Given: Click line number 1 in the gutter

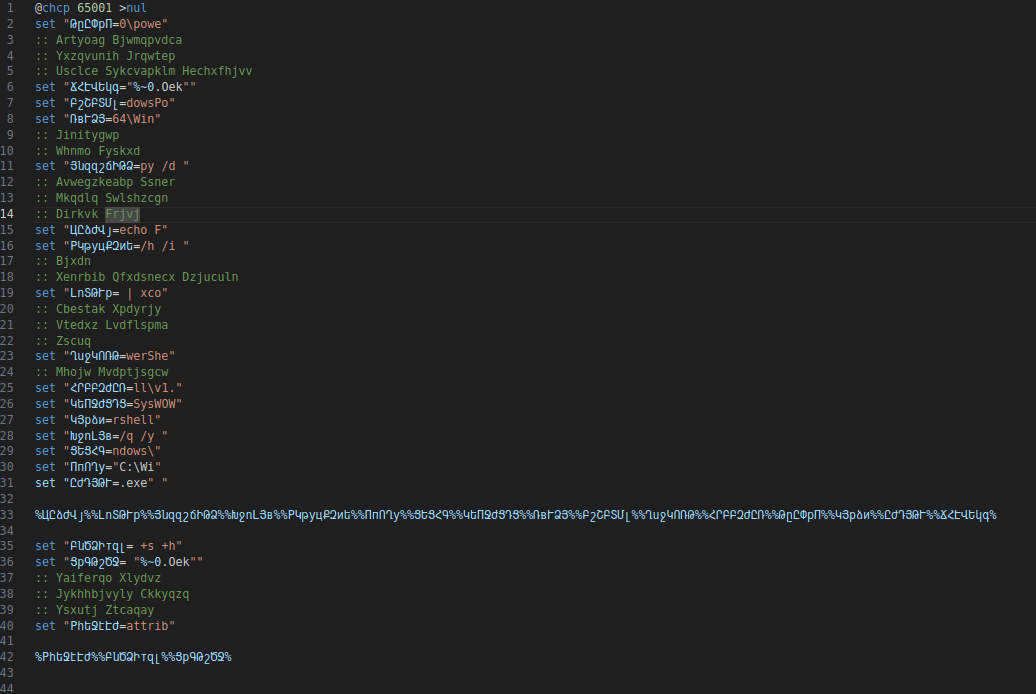Looking at the screenshot, I should point(10,8).
